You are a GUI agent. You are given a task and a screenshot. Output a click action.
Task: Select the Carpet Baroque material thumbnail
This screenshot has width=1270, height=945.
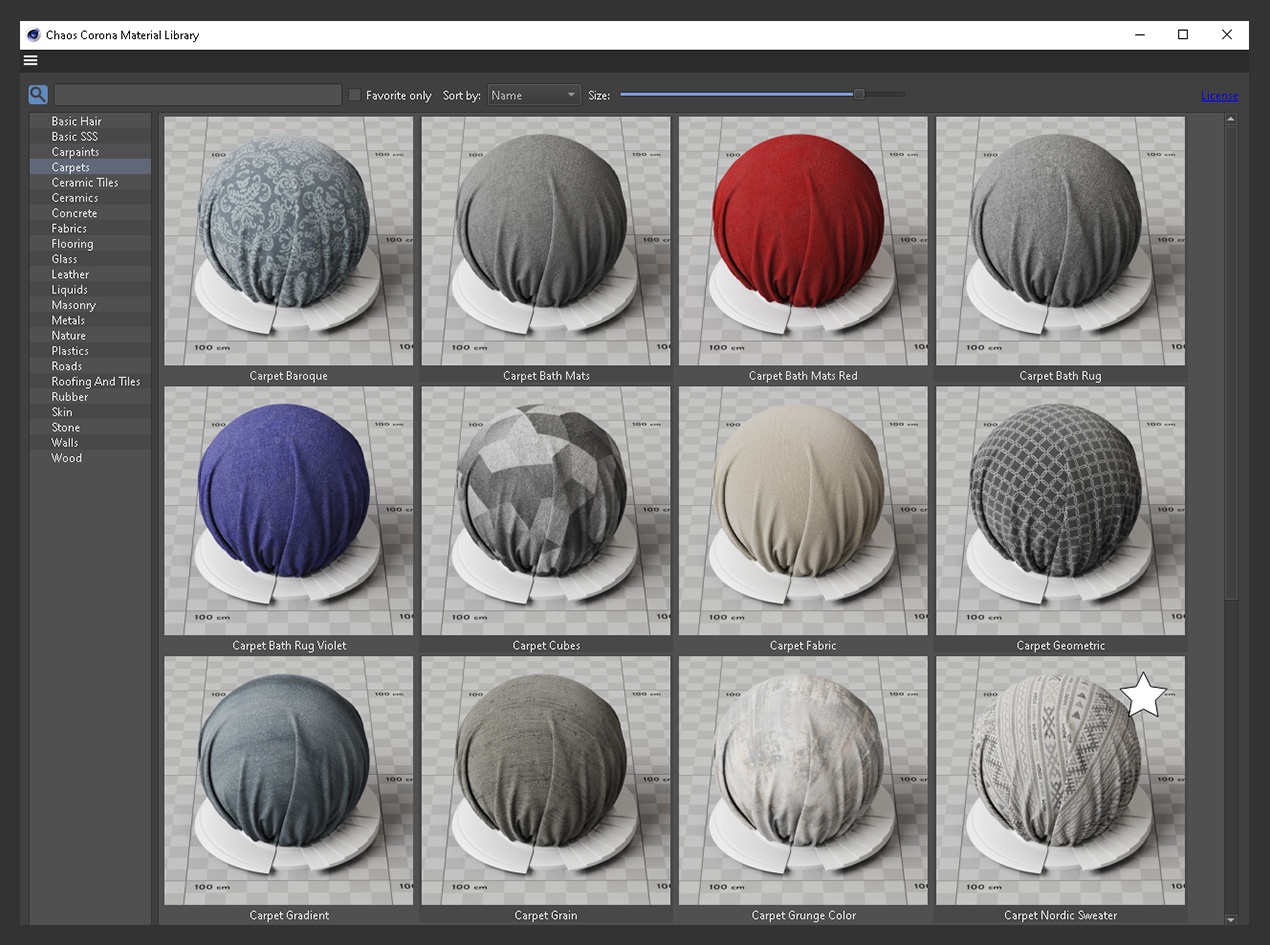click(x=288, y=241)
